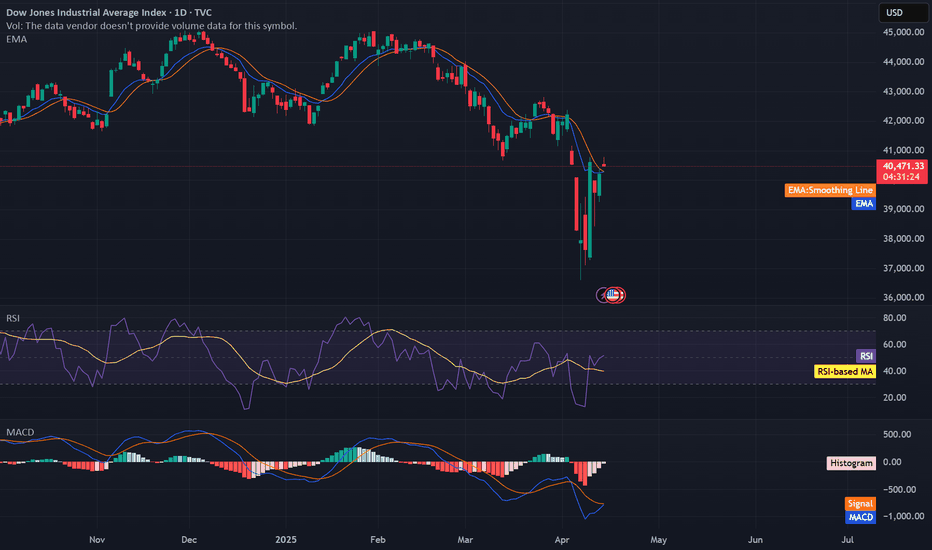Click the MACD 0.00 scale value
Image resolution: width=932 pixels, height=550 pixels.
click(892, 462)
